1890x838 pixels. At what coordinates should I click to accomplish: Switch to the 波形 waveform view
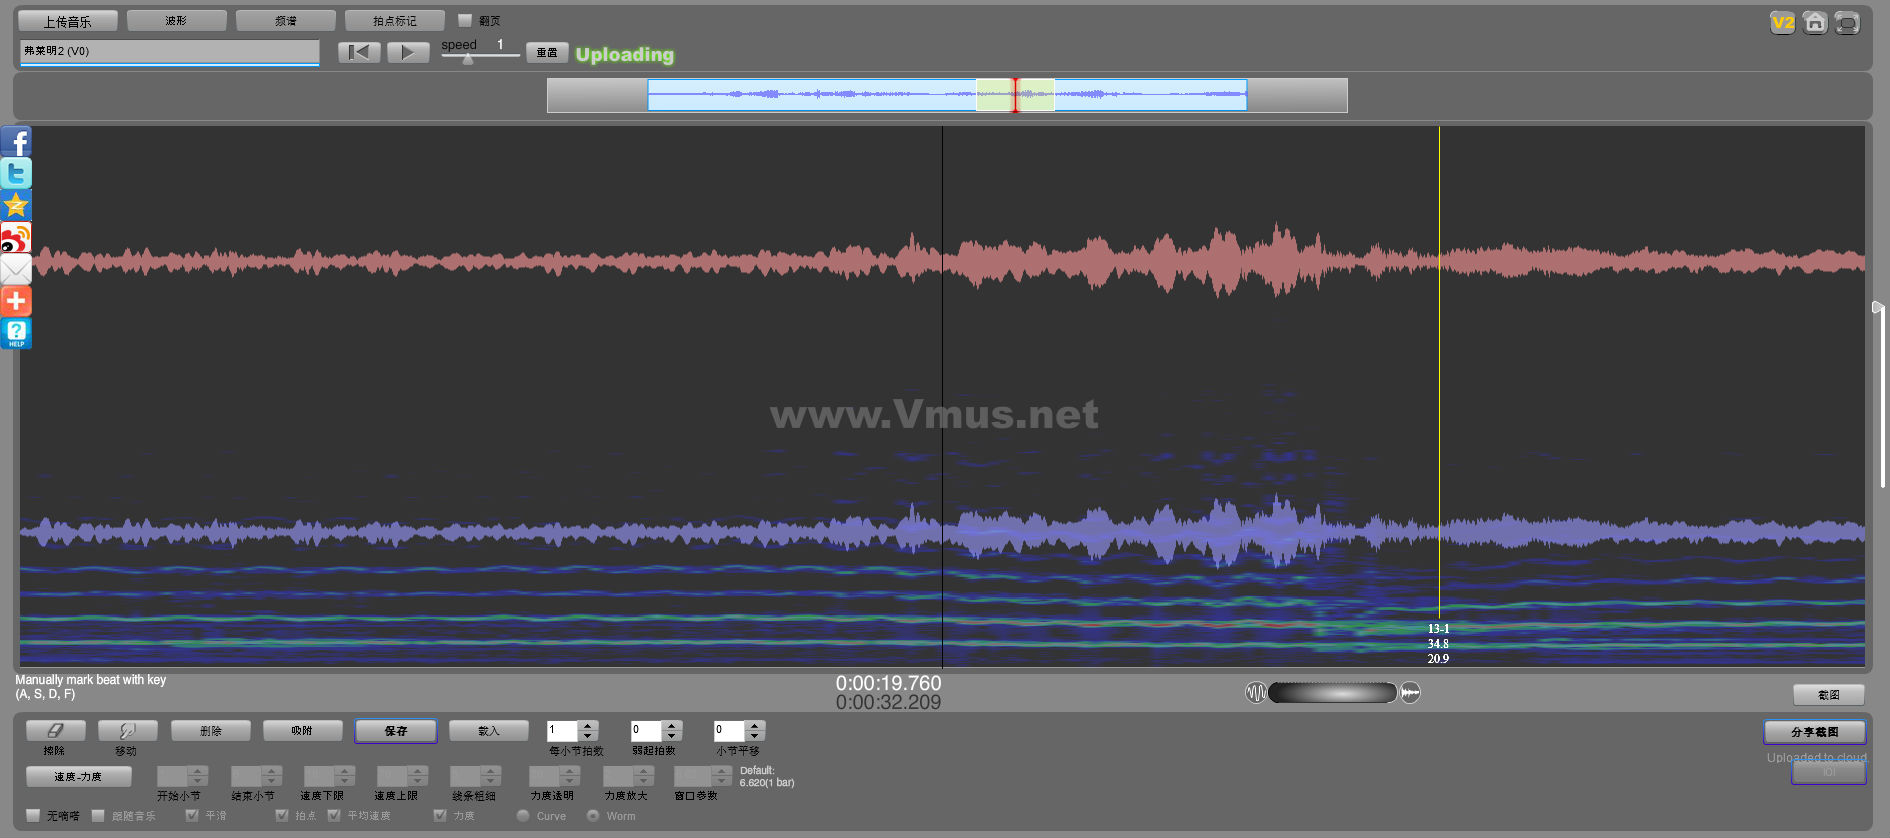coord(176,21)
